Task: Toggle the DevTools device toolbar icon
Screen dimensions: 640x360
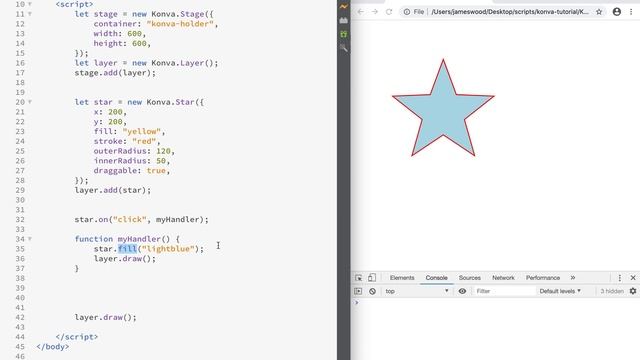Action: click(x=371, y=278)
